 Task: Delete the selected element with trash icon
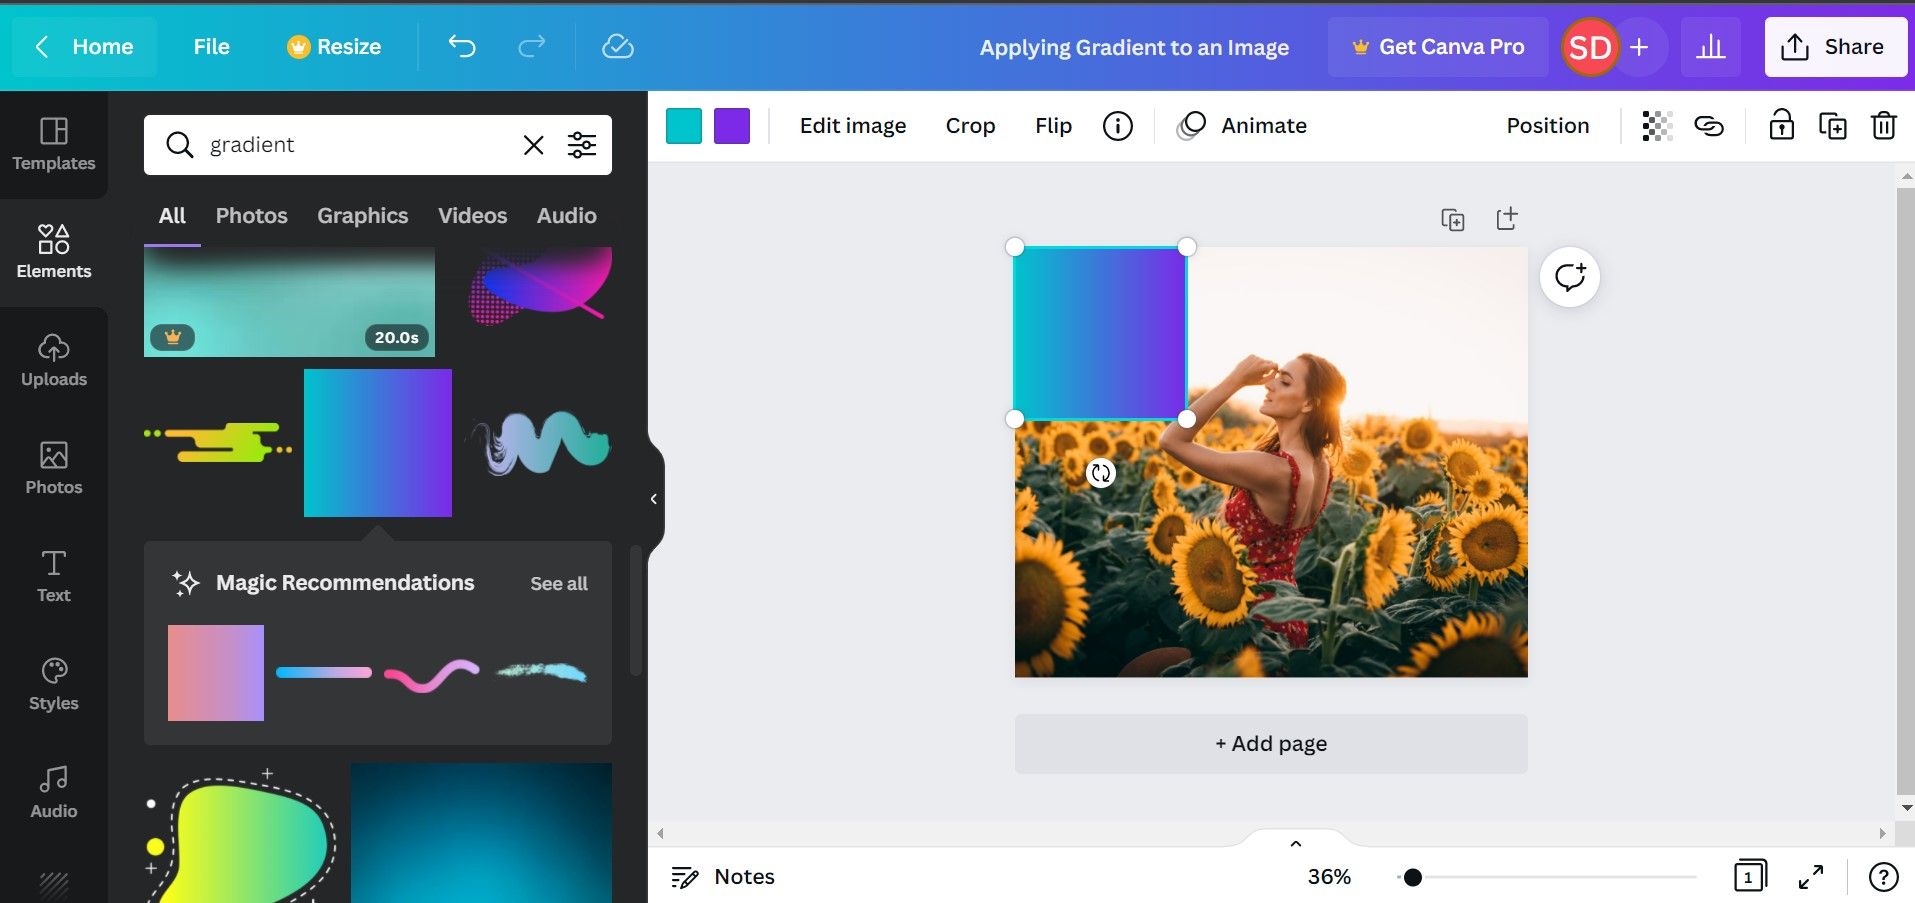click(x=1884, y=126)
